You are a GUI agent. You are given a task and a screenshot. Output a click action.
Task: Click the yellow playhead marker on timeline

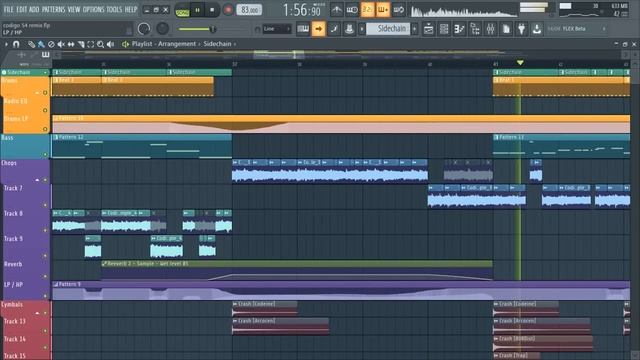tap(520, 62)
